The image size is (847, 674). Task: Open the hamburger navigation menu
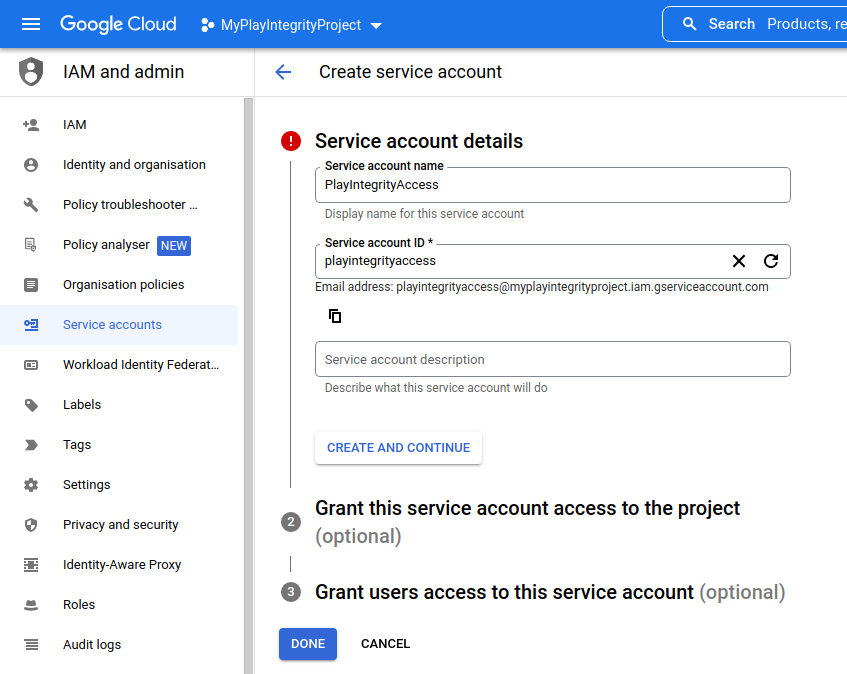tap(31, 23)
